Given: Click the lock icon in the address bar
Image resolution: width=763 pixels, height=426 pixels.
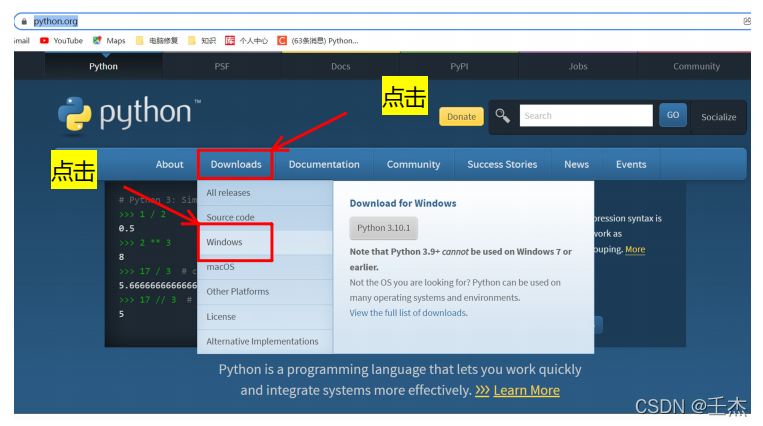Looking at the screenshot, I should point(24,21).
